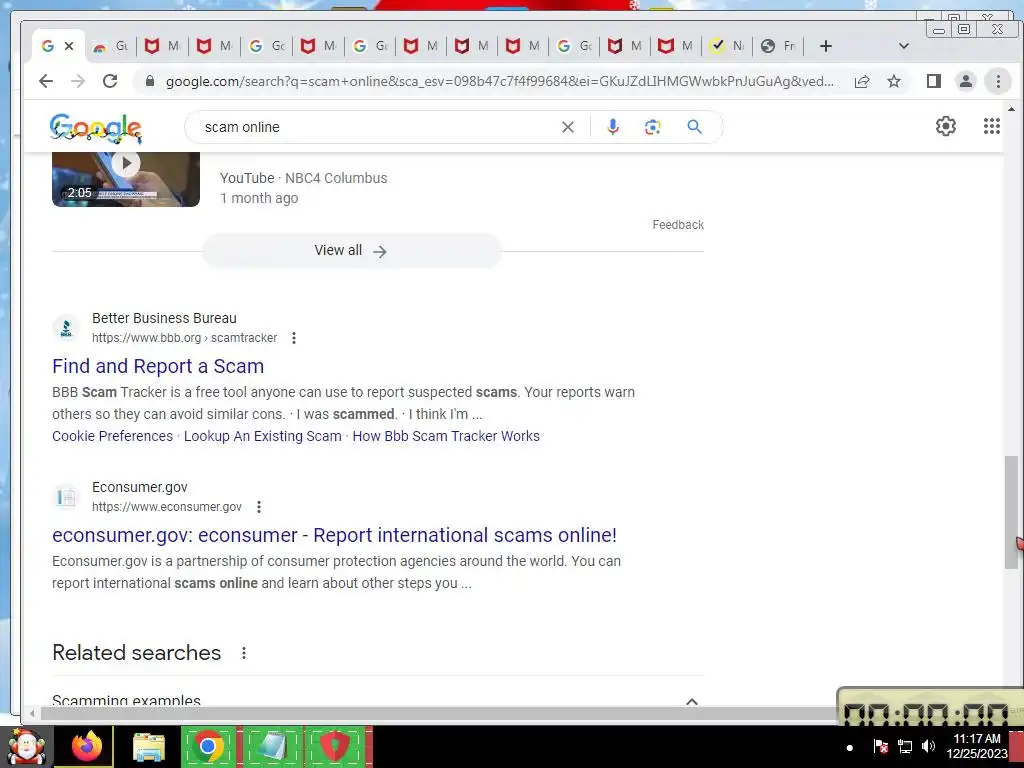Click the 'https://www.econsumer.gov' URL text
The width and height of the screenshot is (1024, 768).
click(167, 507)
